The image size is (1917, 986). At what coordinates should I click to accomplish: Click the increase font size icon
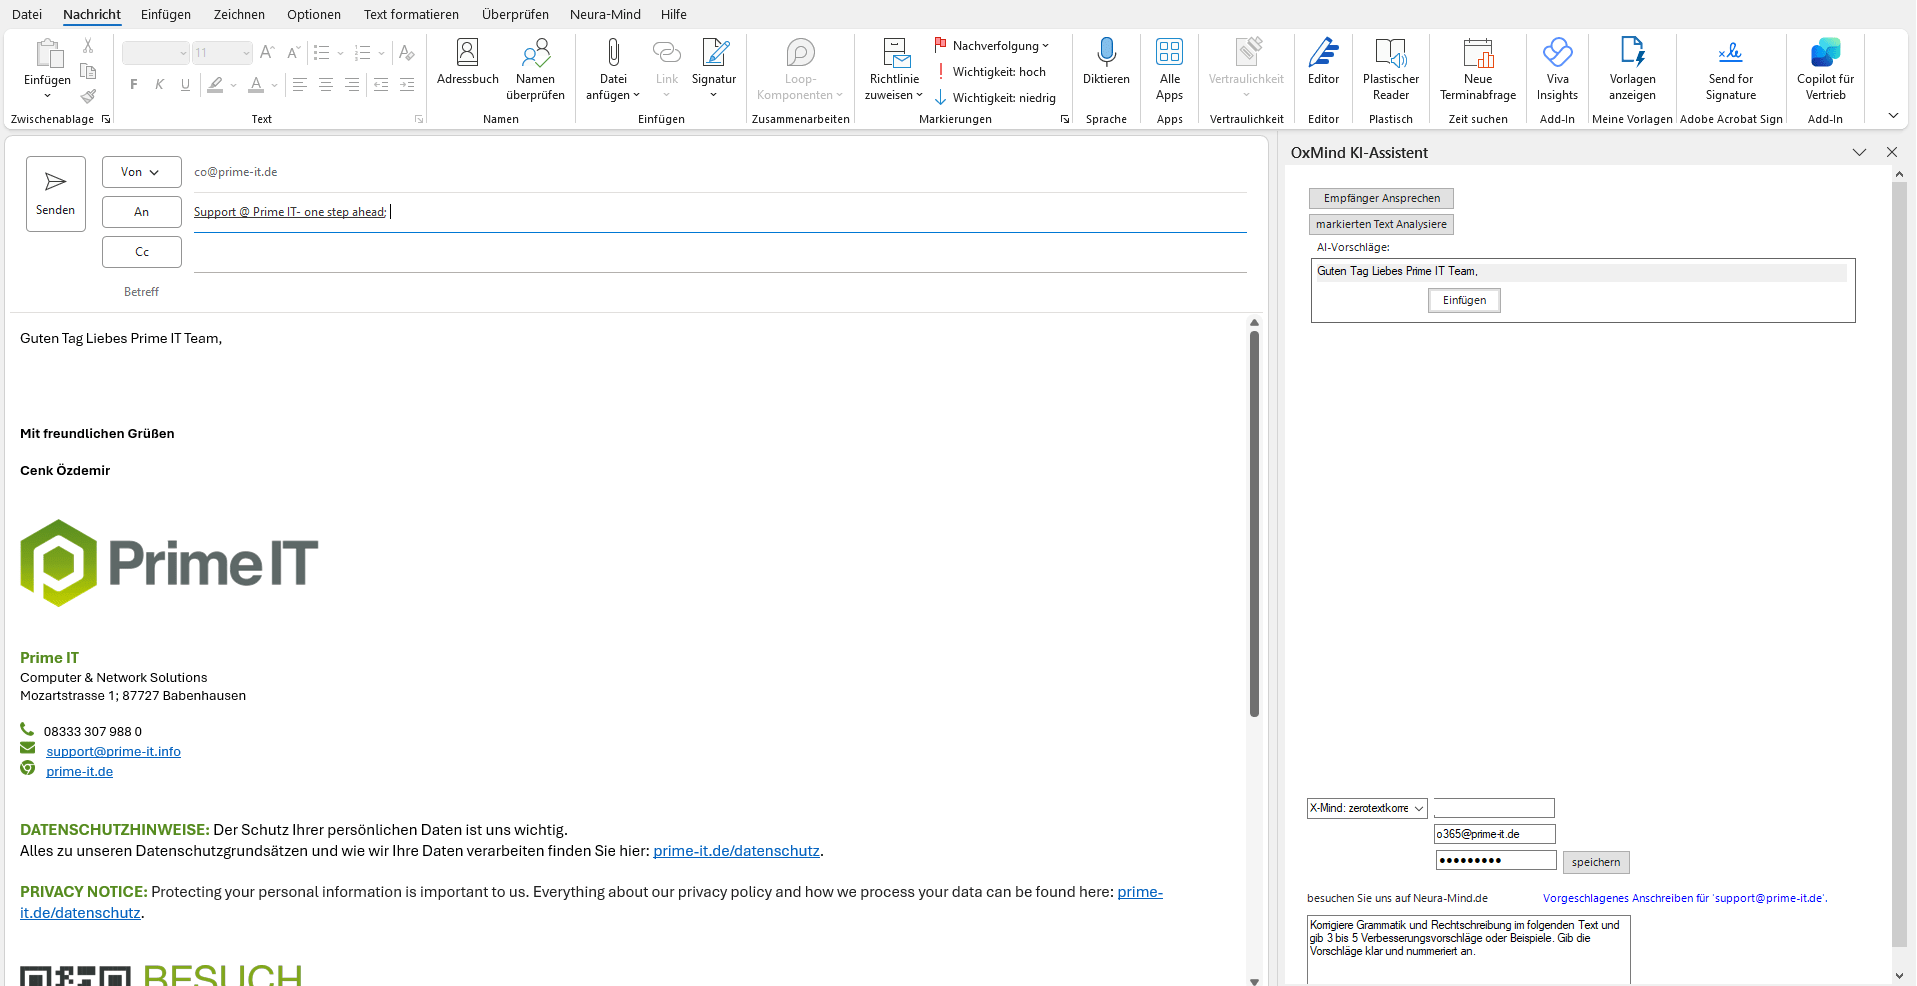click(x=267, y=53)
